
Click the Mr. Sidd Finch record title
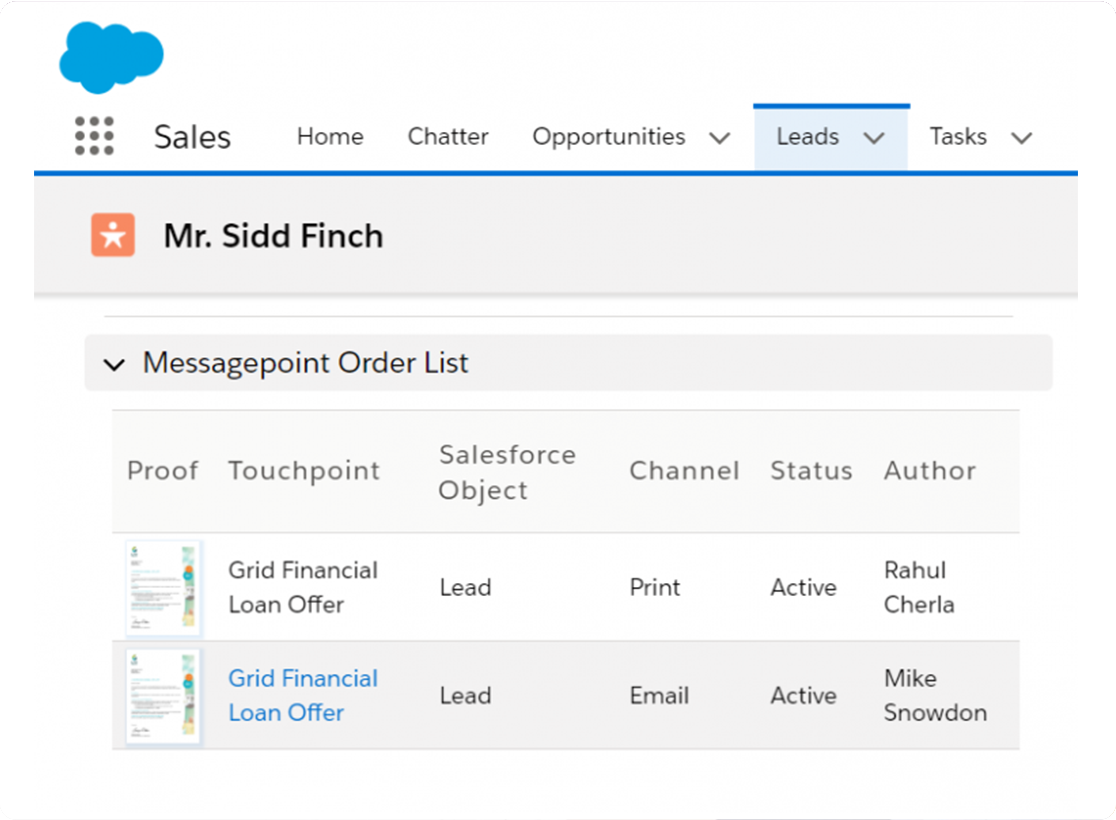coord(273,236)
